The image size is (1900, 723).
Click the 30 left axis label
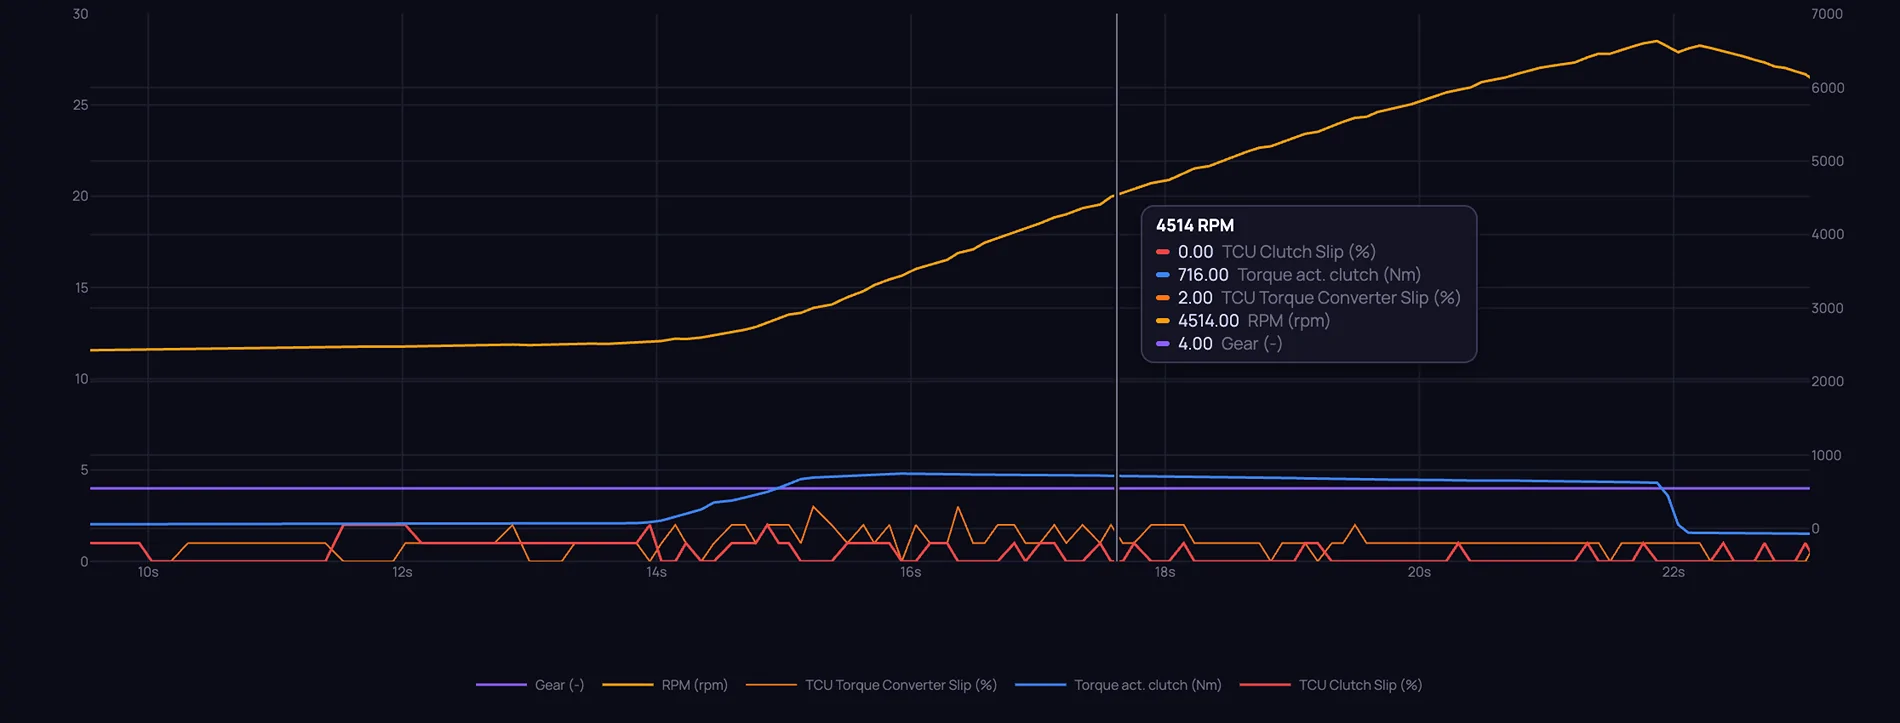pyautogui.click(x=80, y=14)
